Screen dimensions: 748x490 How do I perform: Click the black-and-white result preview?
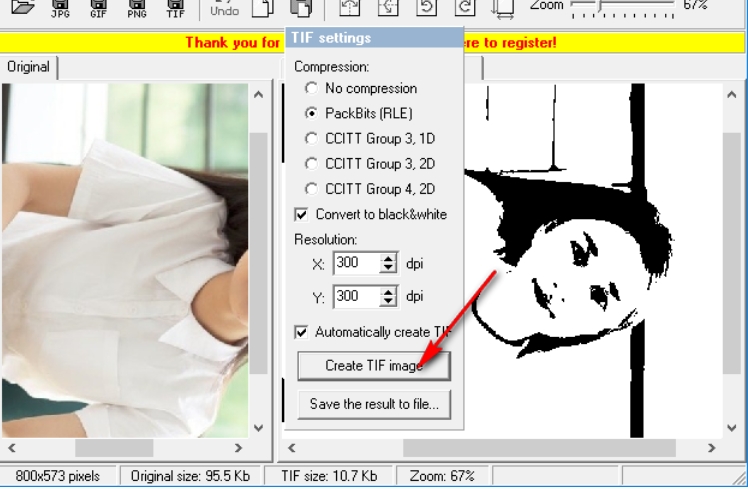(593, 261)
